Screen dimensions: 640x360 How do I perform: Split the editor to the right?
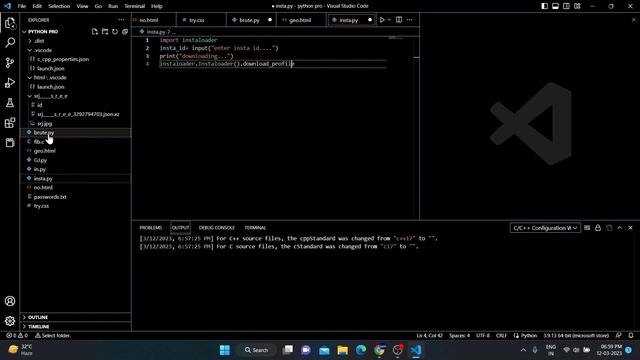click(x=399, y=20)
